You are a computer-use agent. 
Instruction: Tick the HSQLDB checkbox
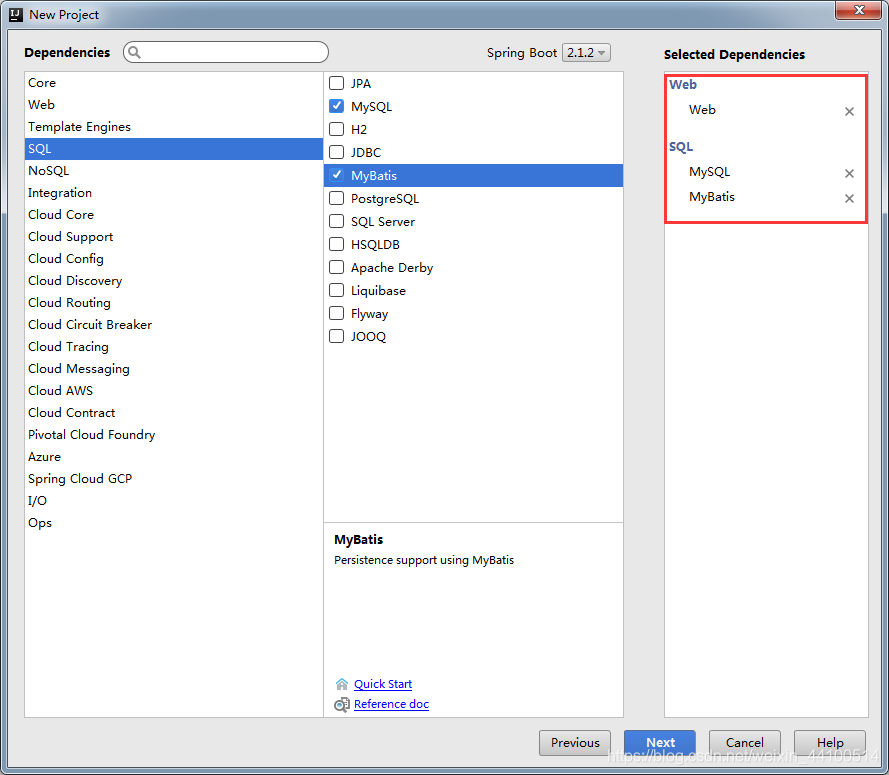tap(336, 244)
